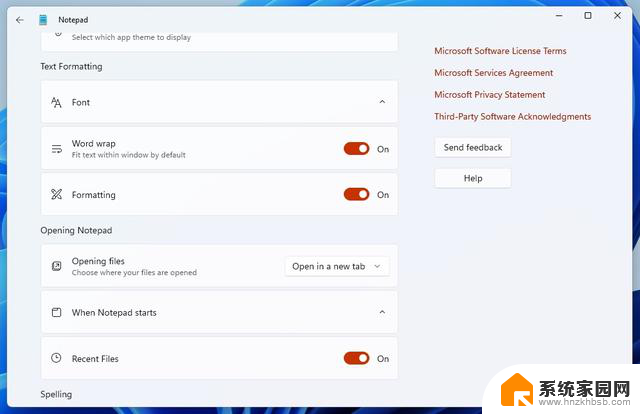The width and height of the screenshot is (640, 414).
Task: Click the Recent Files clock icon
Action: (x=56, y=358)
